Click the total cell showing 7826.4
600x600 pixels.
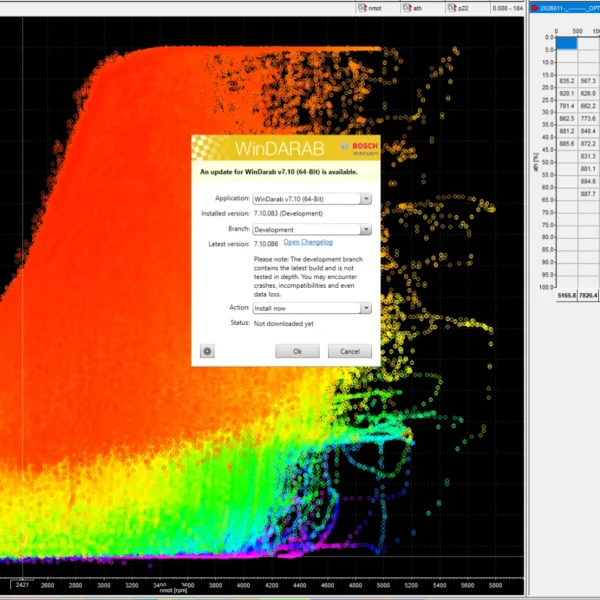coord(588,295)
